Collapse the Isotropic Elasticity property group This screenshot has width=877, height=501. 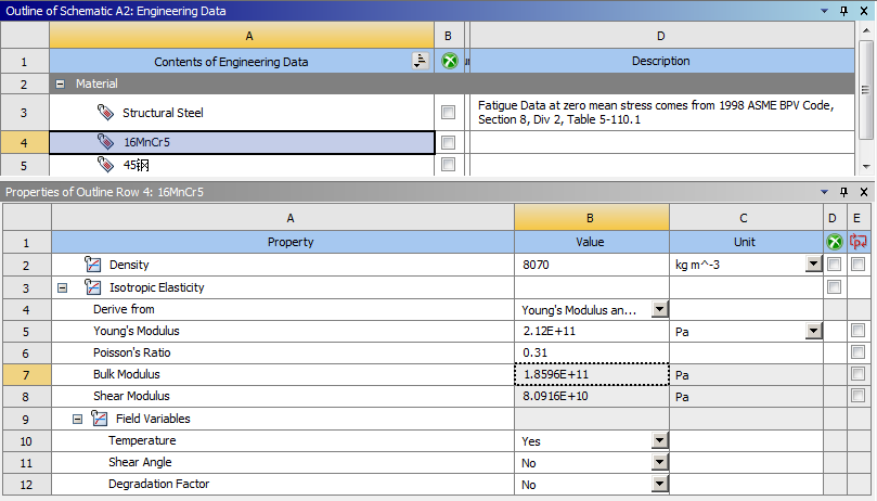tap(63, 288)
